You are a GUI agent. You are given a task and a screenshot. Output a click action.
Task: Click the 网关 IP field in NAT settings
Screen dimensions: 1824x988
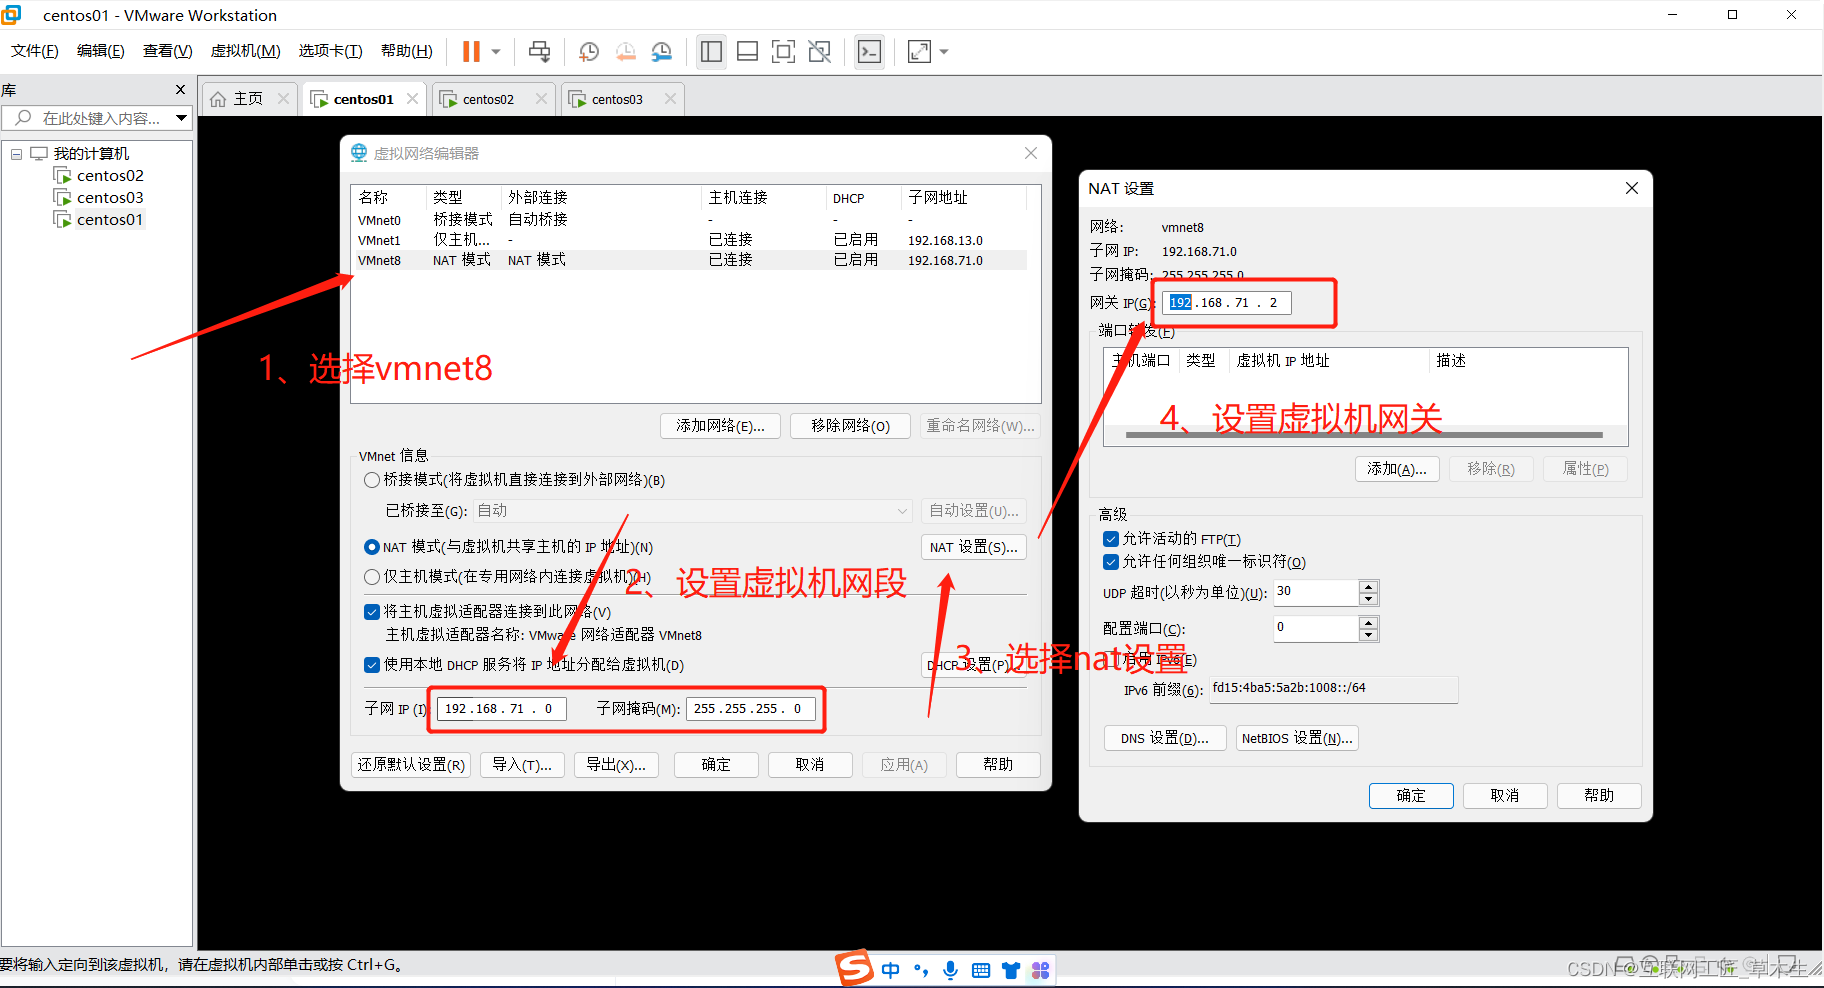point(1227,303)
